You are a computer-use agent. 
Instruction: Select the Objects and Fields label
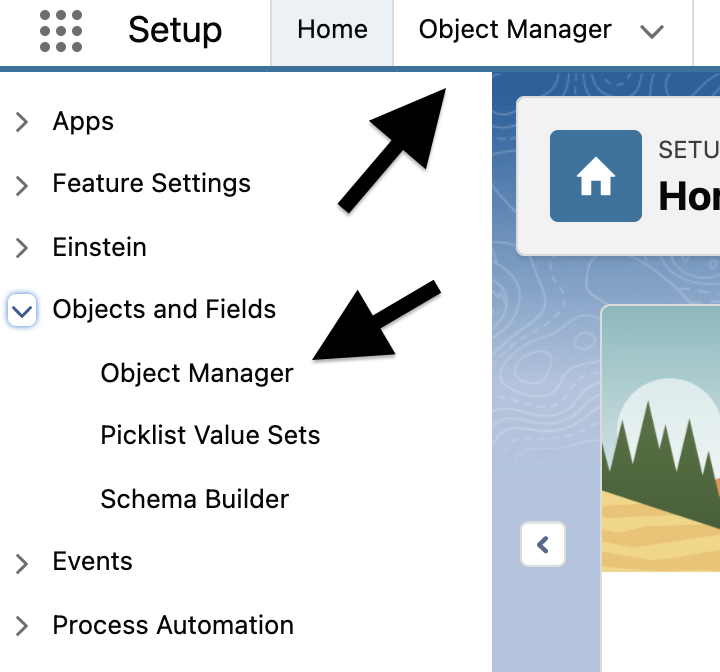(164, 309)
